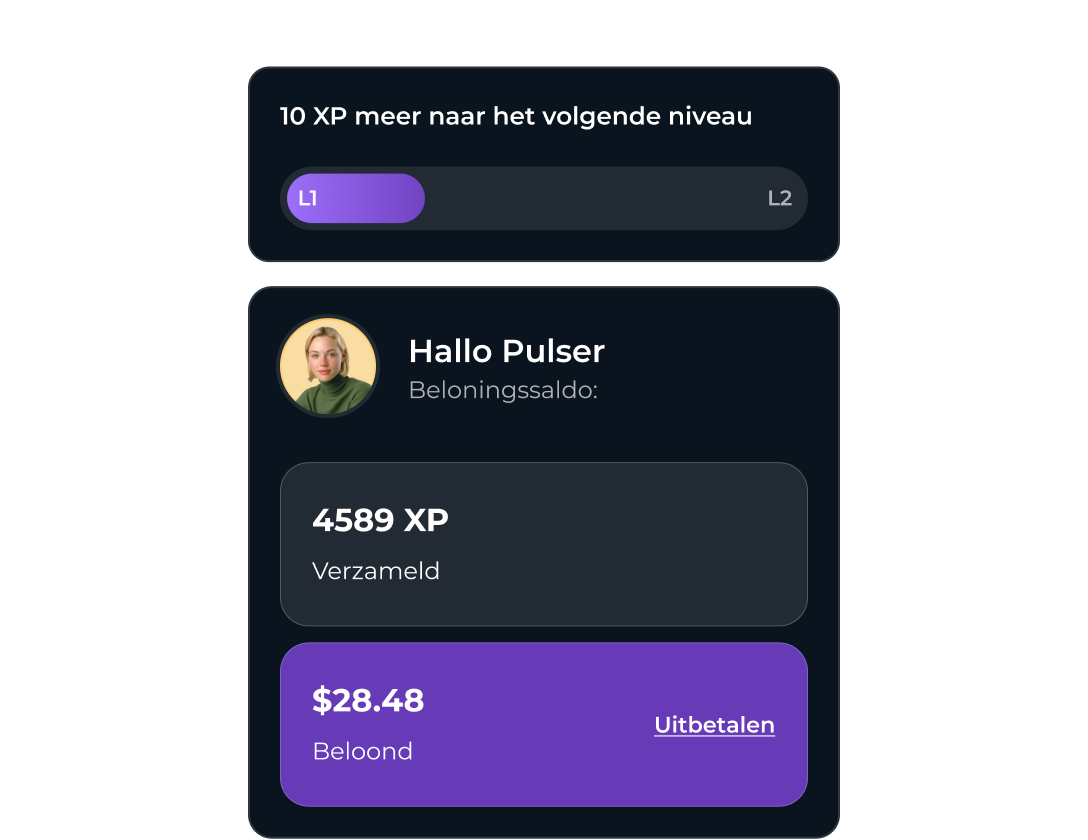
Task: Click the L1 level label
Action: (x=307, y=198)
